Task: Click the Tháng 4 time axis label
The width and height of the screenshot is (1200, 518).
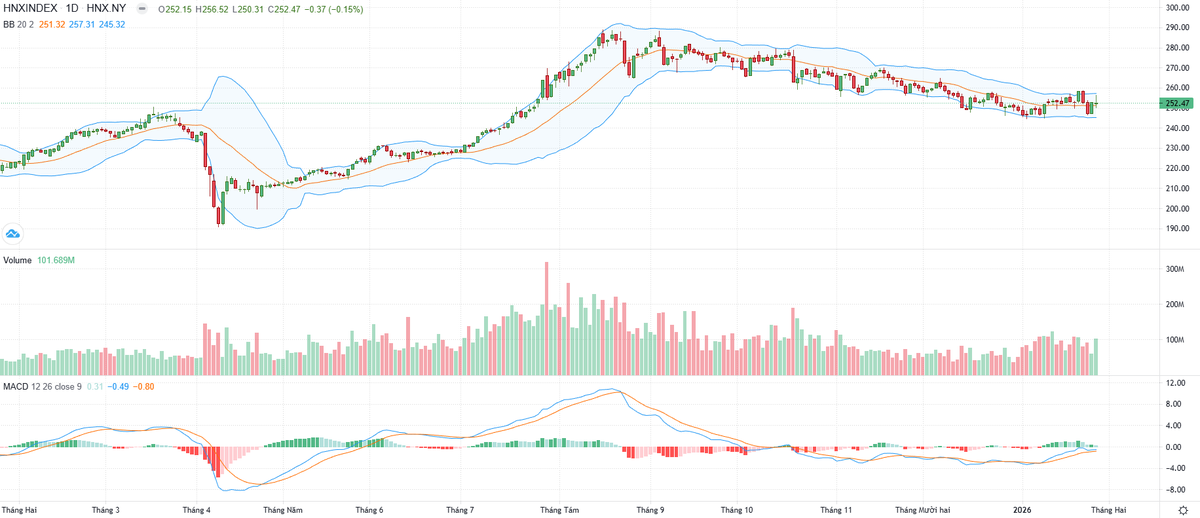Action: [x=195, y=510]
